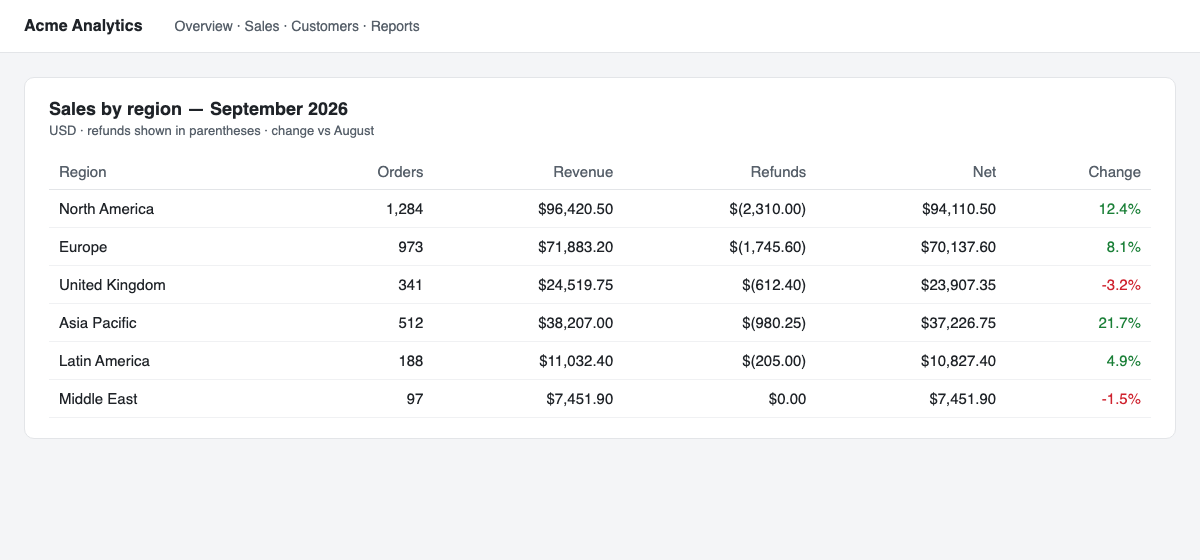Select the Asia Pacific region cell

tap(98, 323)
